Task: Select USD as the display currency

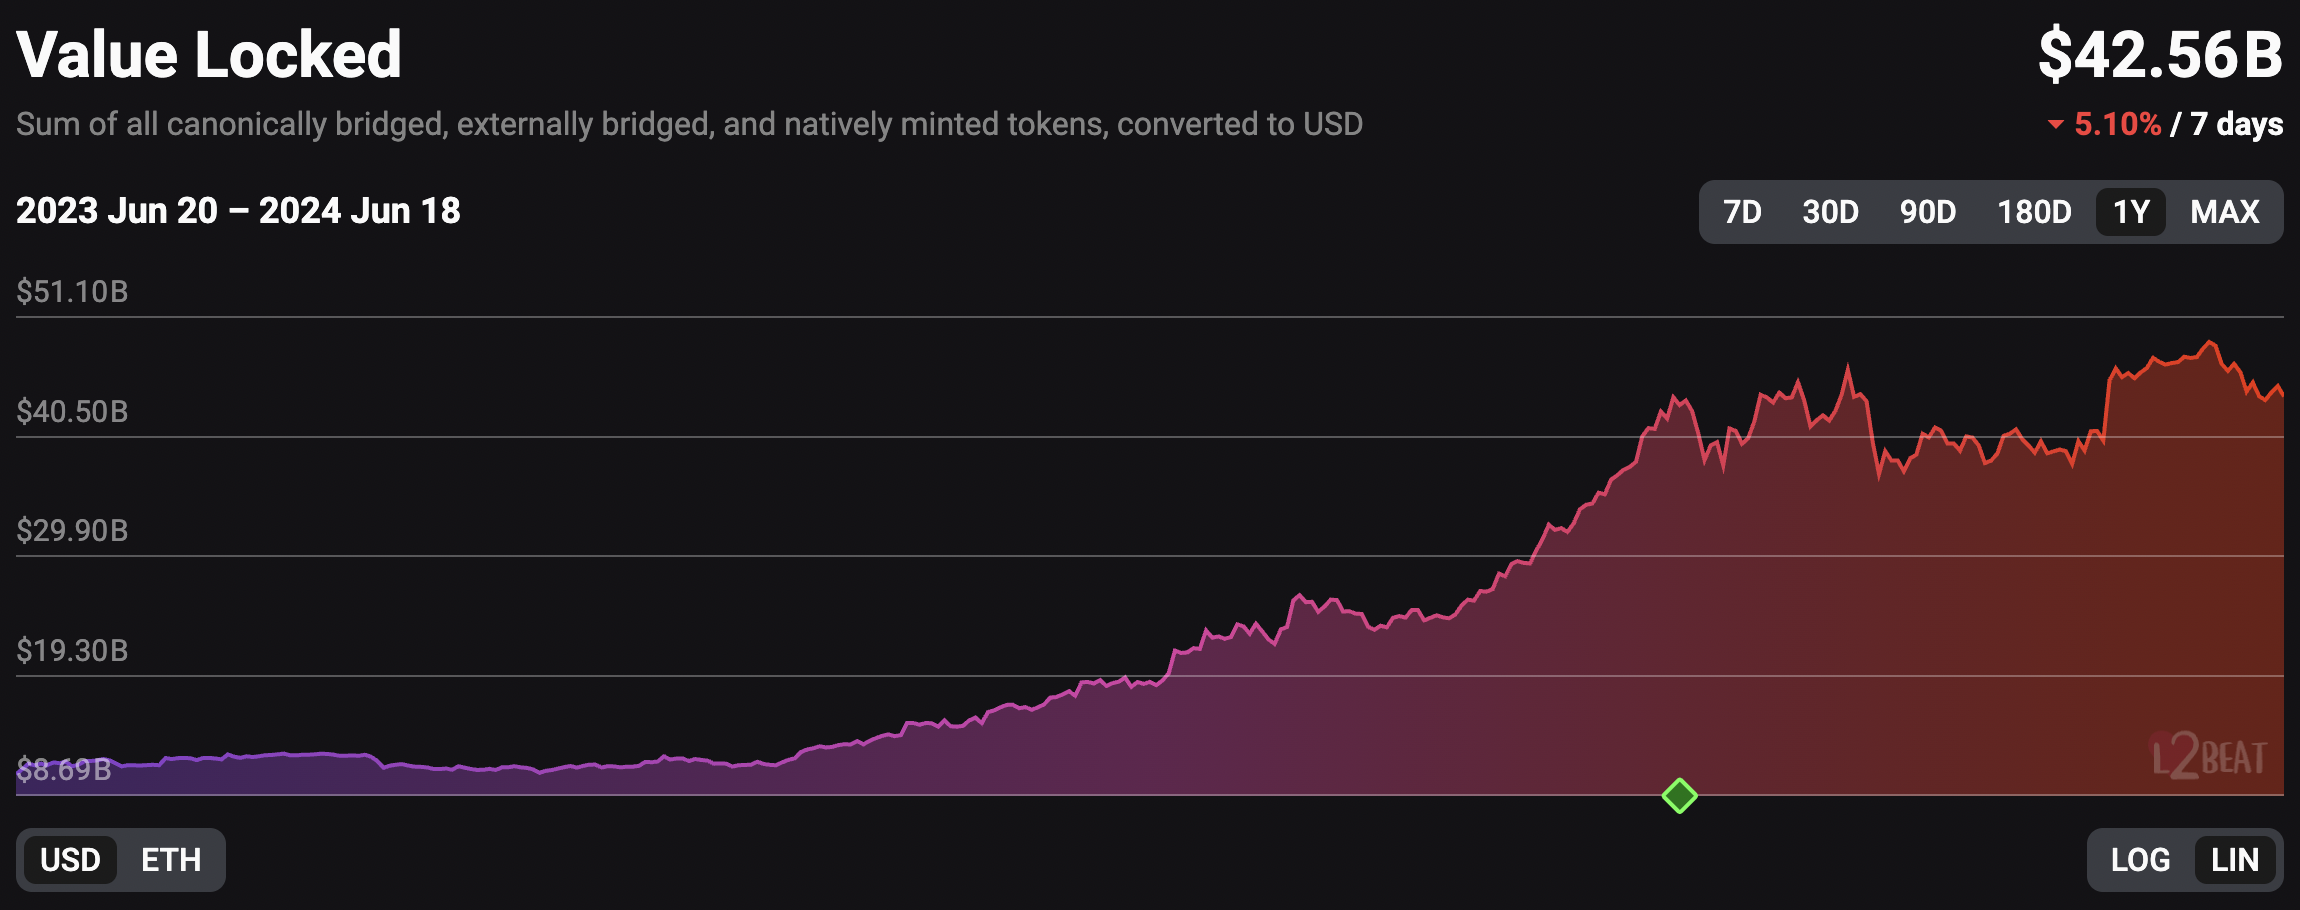Action: tap(70, 860)
